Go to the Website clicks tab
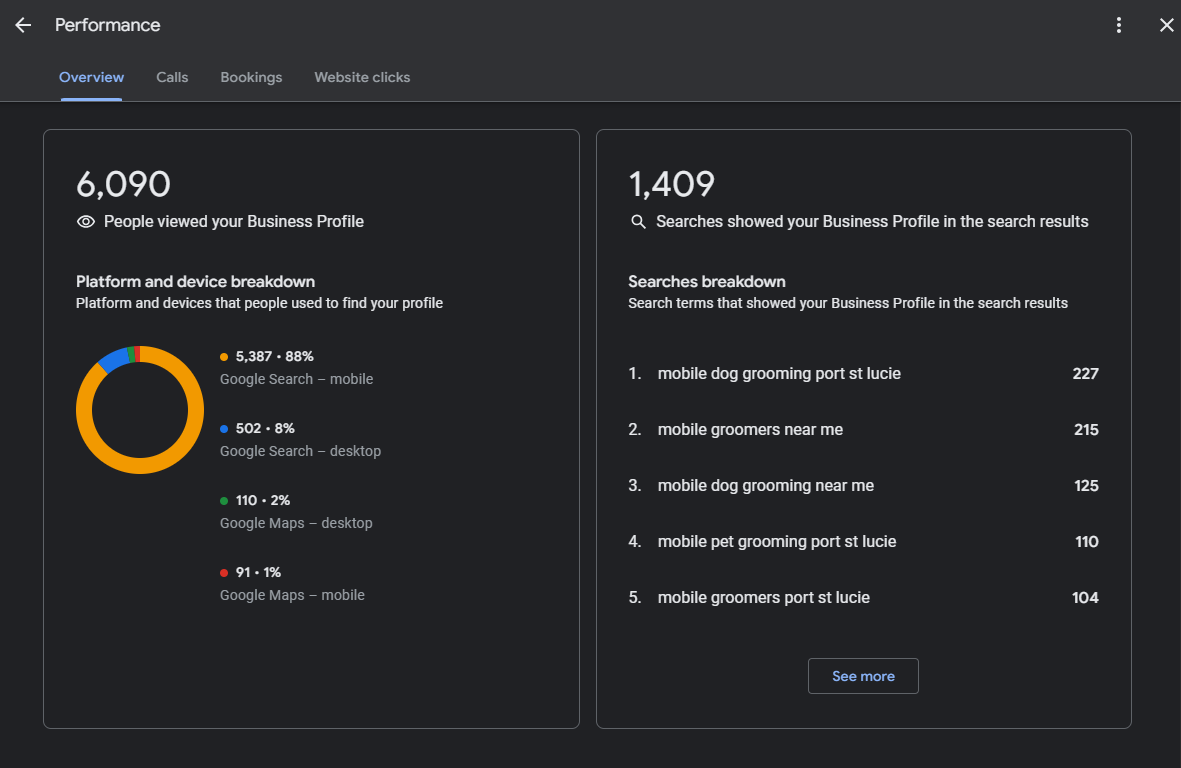This screenshot has width=1181, height=768. point(362,77)
